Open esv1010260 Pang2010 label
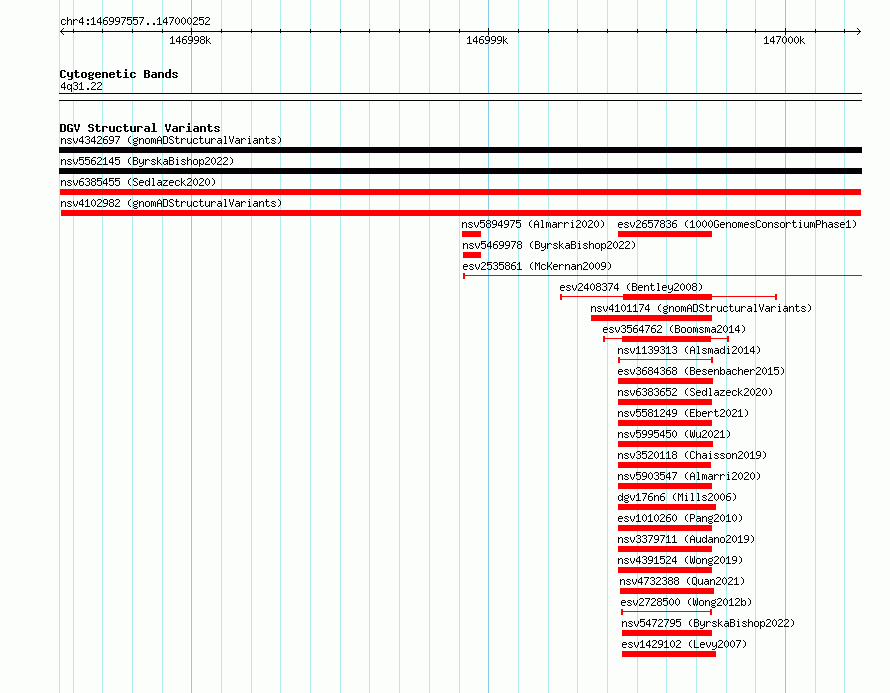Viewport: 890px width, 693px height. point(680,518)
